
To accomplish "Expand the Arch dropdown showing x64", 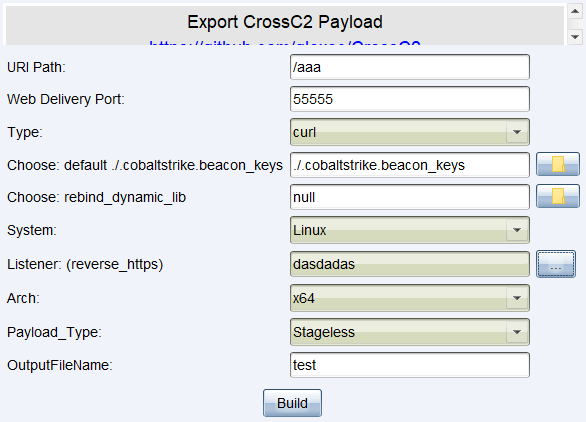I will tap(410, 298).
